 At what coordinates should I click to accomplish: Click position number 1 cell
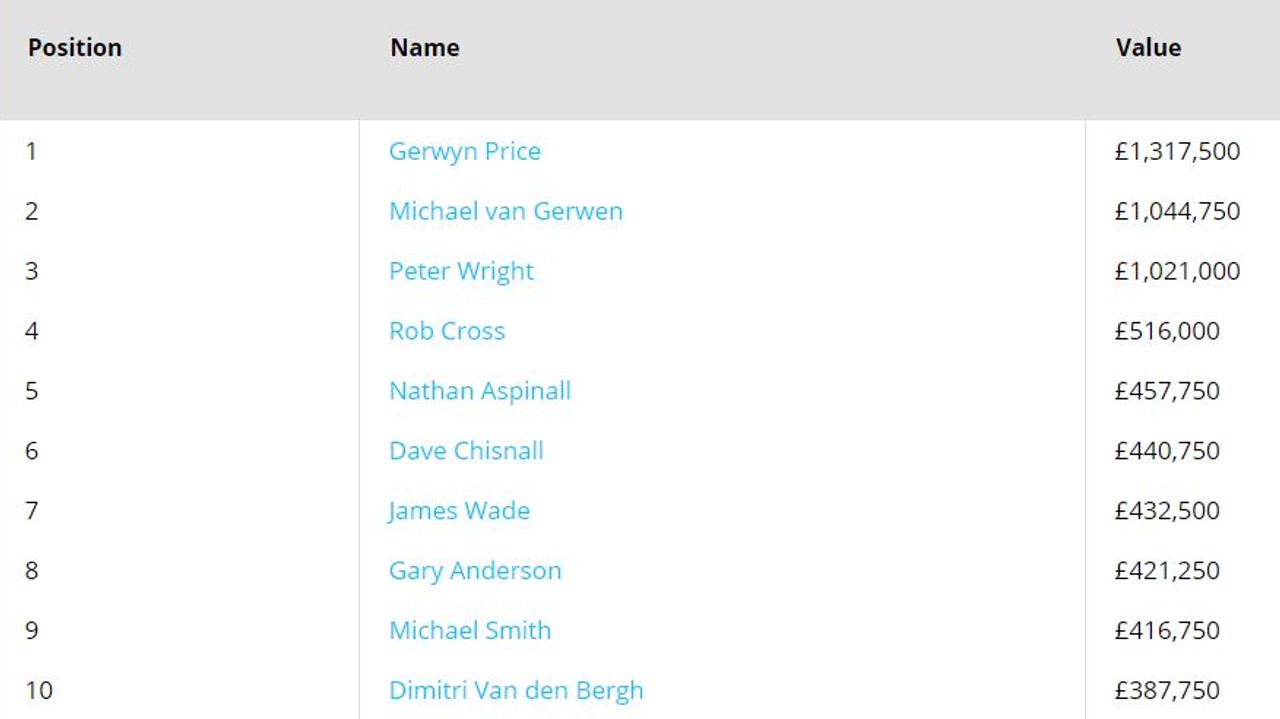tap(31, 151)
